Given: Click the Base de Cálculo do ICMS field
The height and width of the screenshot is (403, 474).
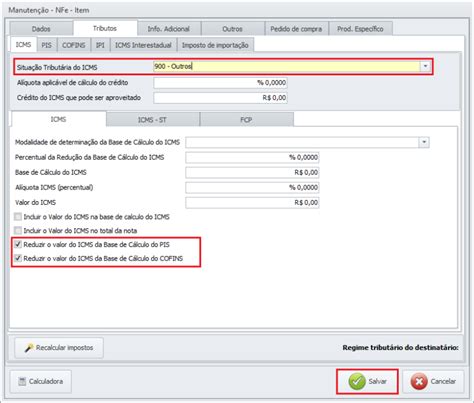Looking at the screenshot, I should tap(252, 172).
